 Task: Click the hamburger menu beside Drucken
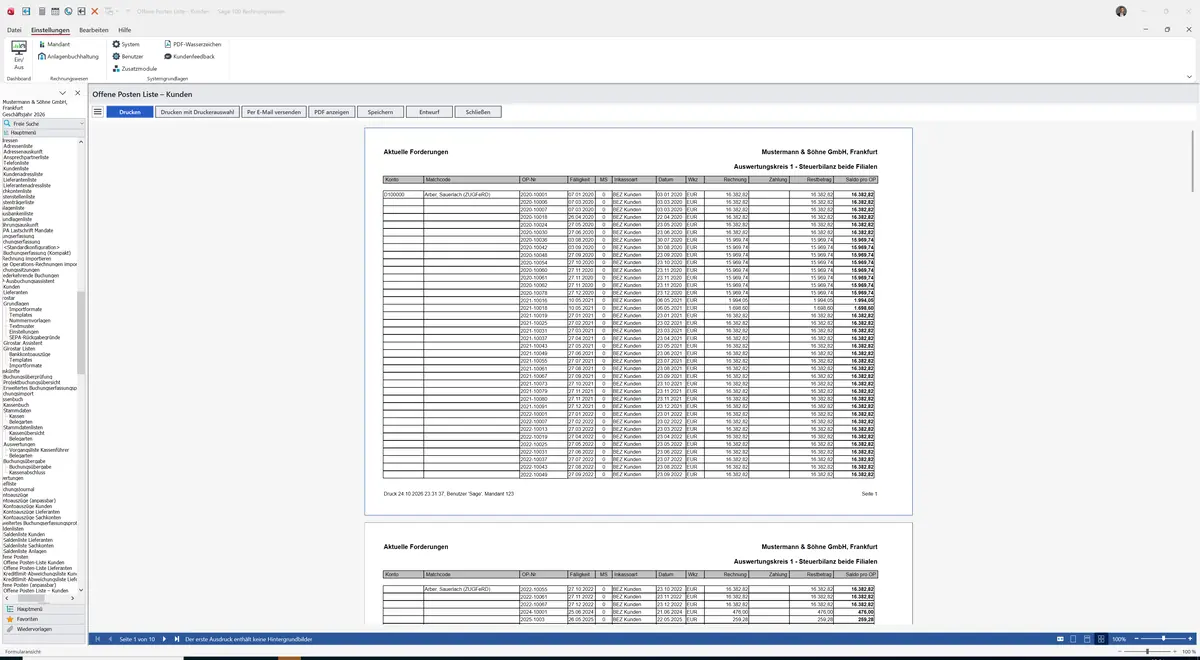[98, 112]
